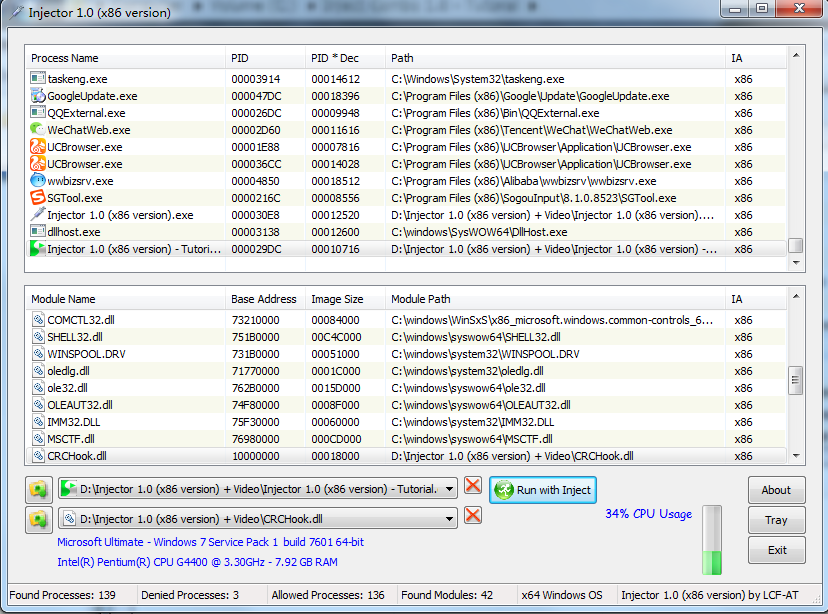Minimize the injector to Tray
Screen dimensions: 828x614
776,520
